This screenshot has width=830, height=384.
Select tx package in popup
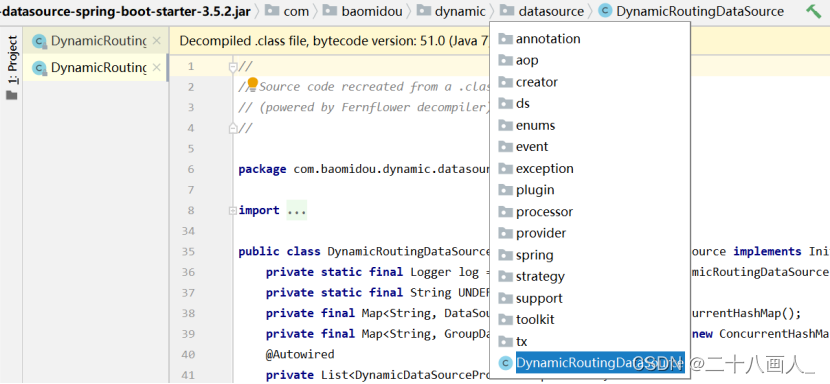590,342
